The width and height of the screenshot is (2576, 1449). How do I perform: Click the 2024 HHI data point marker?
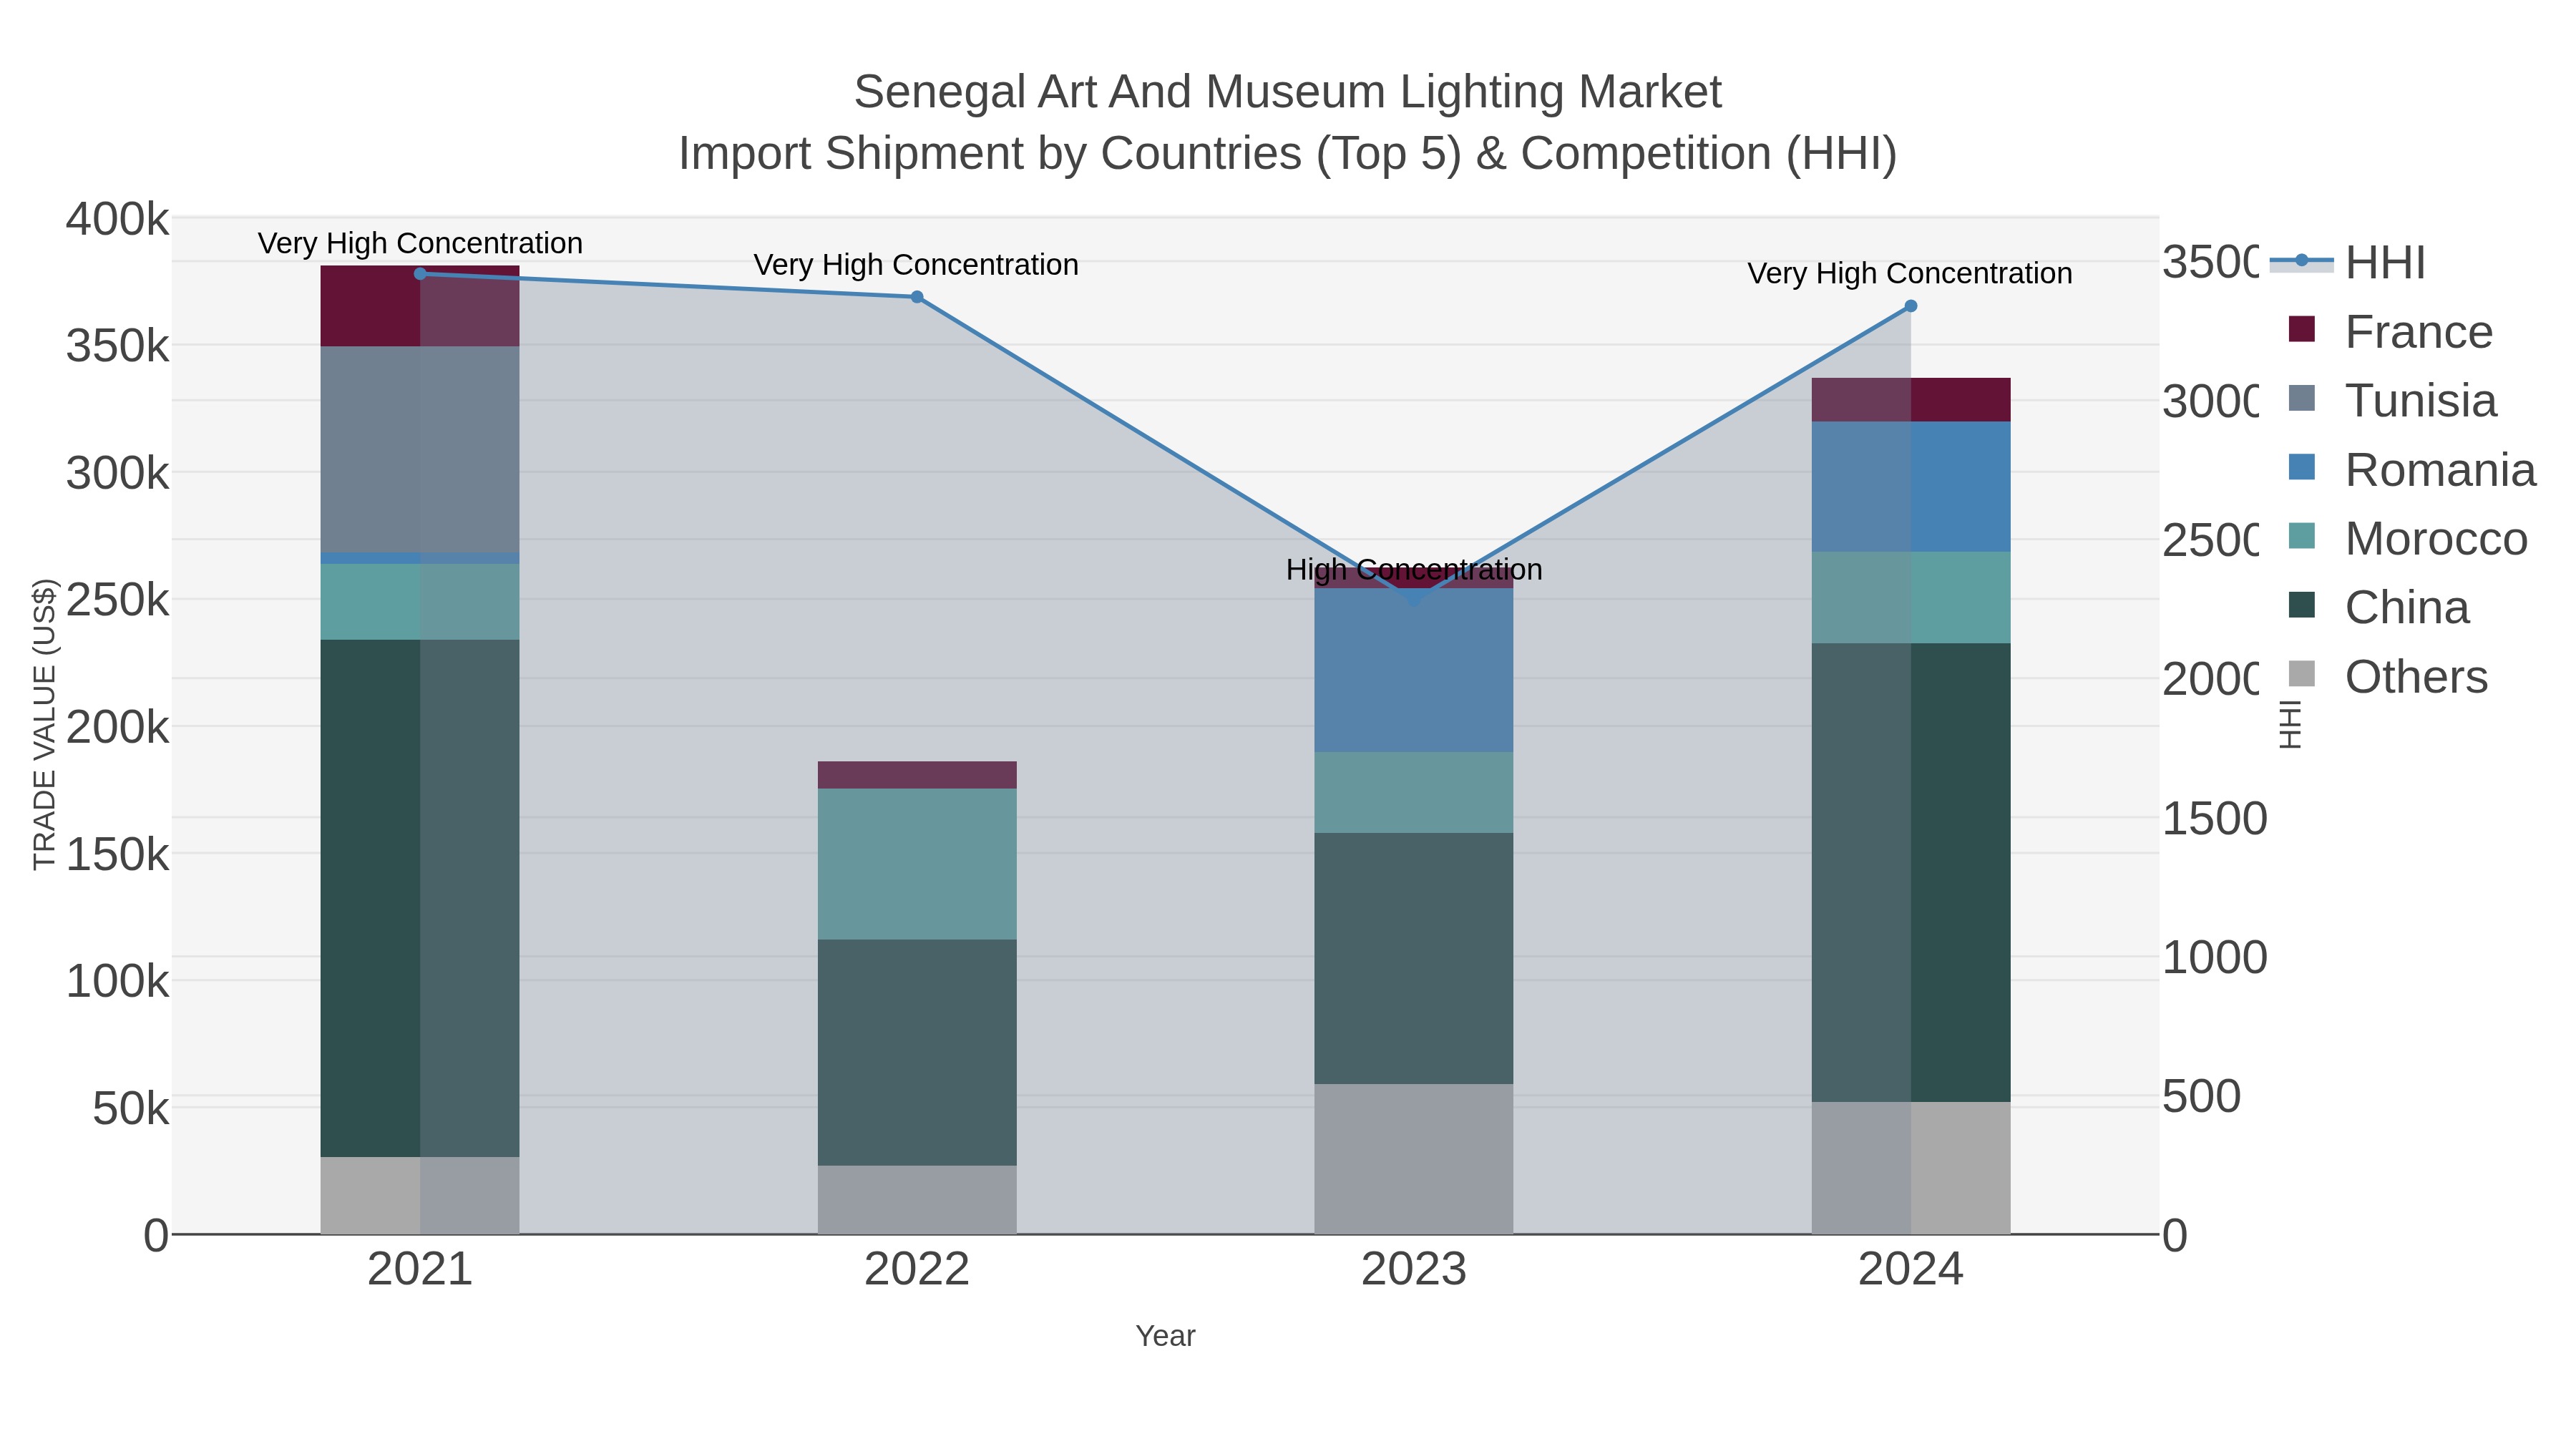pos(1910,306)
